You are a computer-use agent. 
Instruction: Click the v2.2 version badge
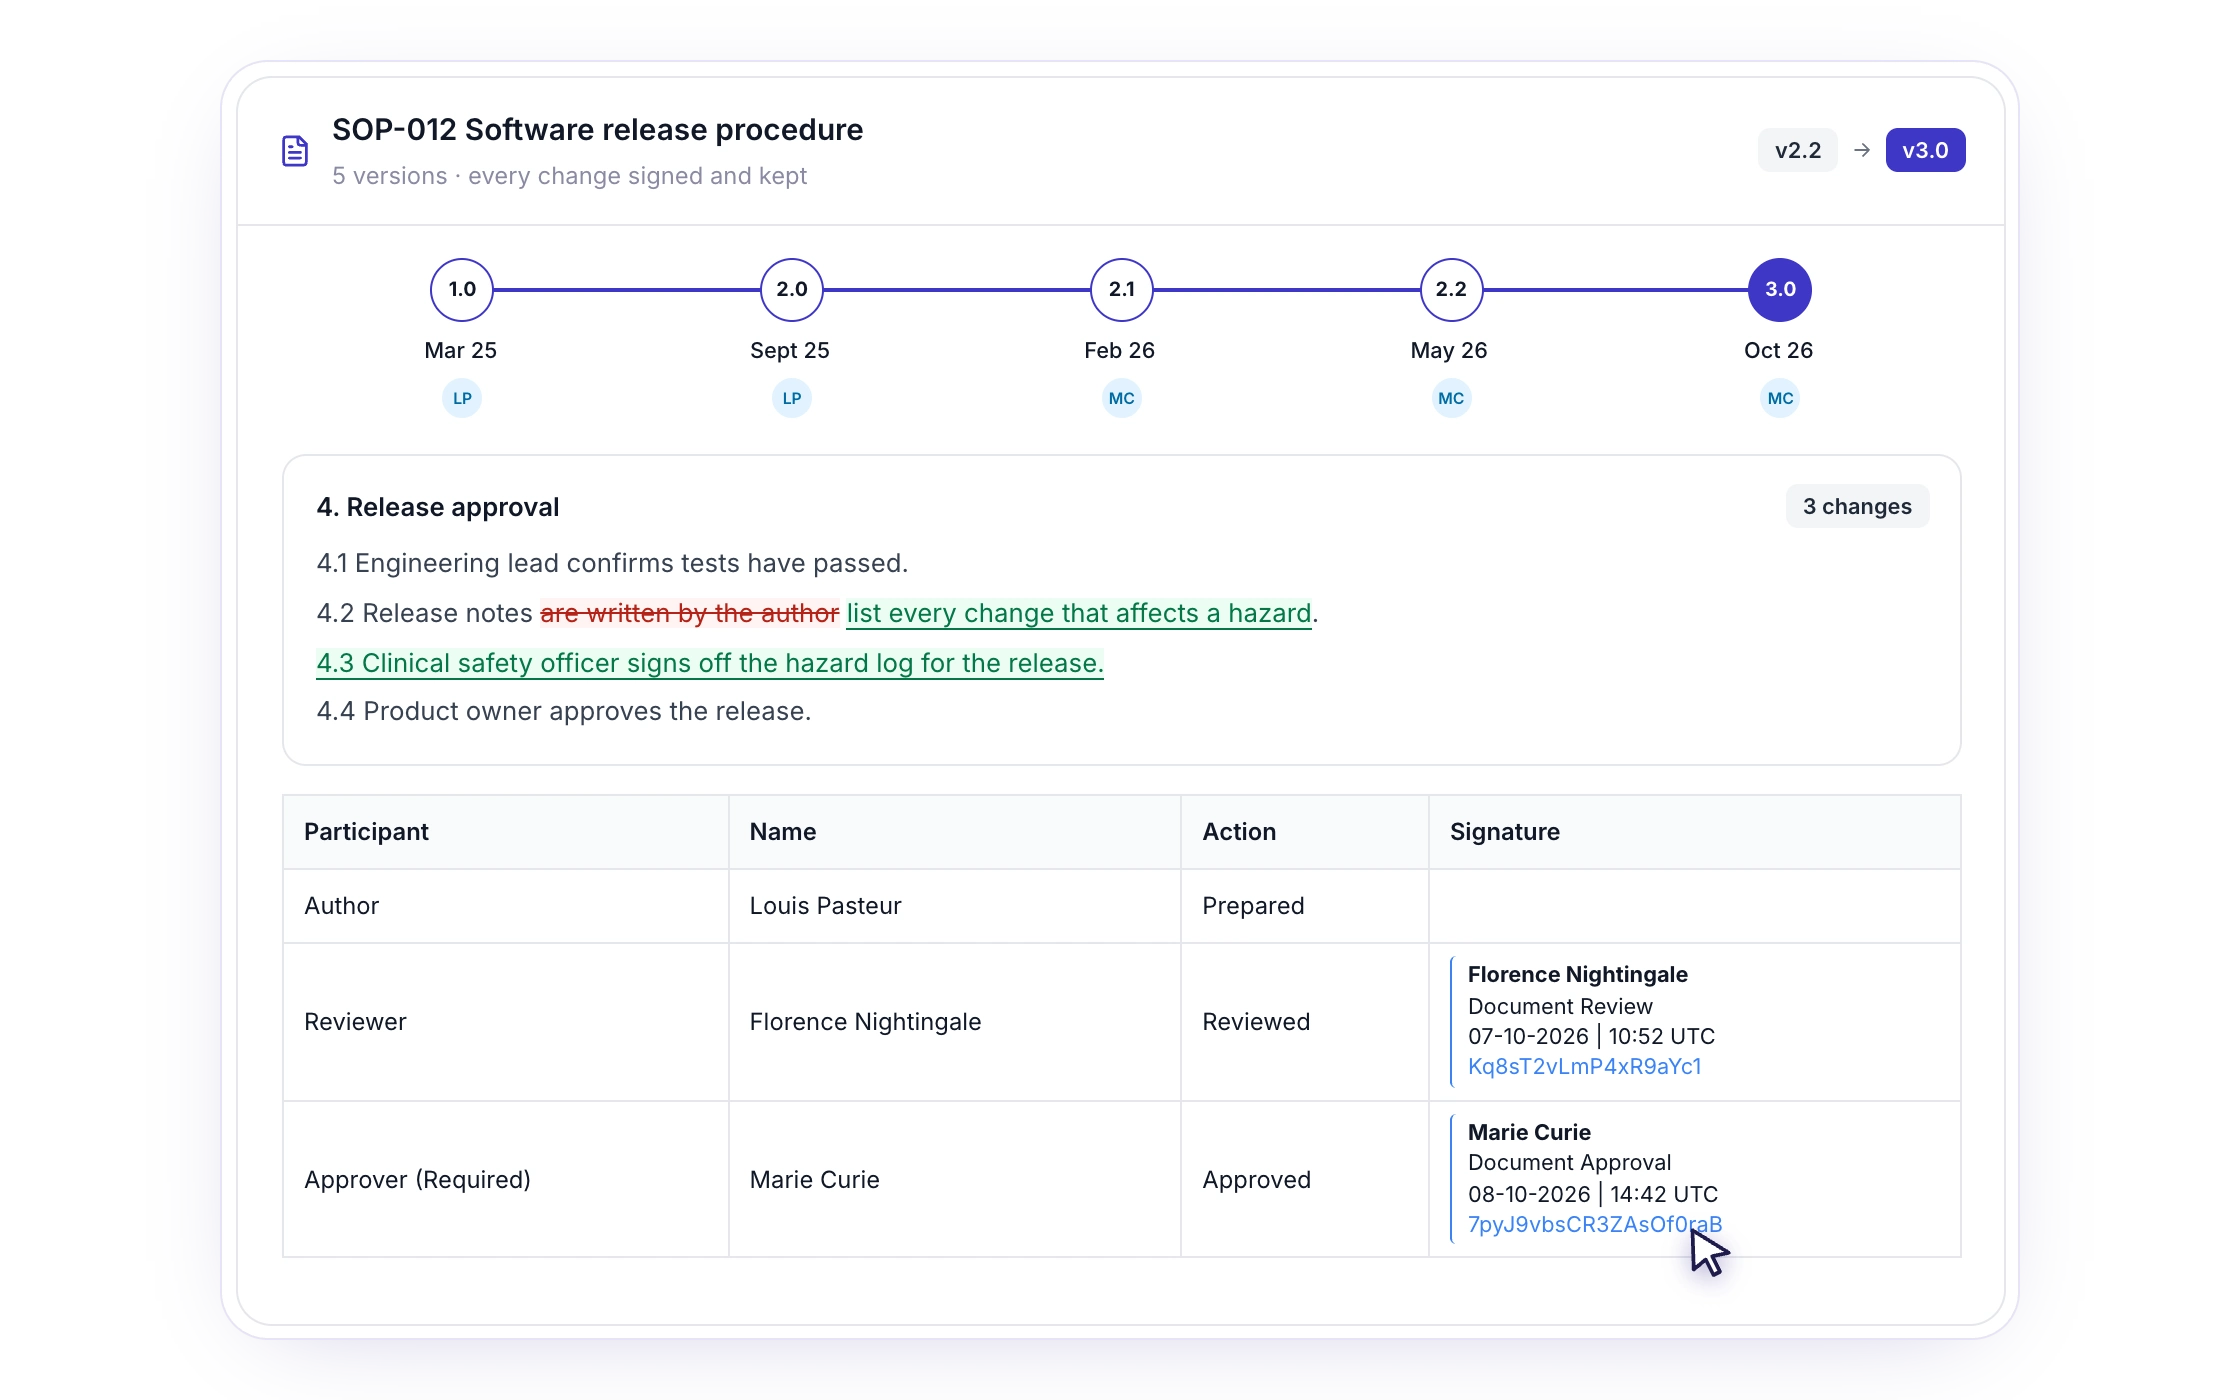(1798, 150)
